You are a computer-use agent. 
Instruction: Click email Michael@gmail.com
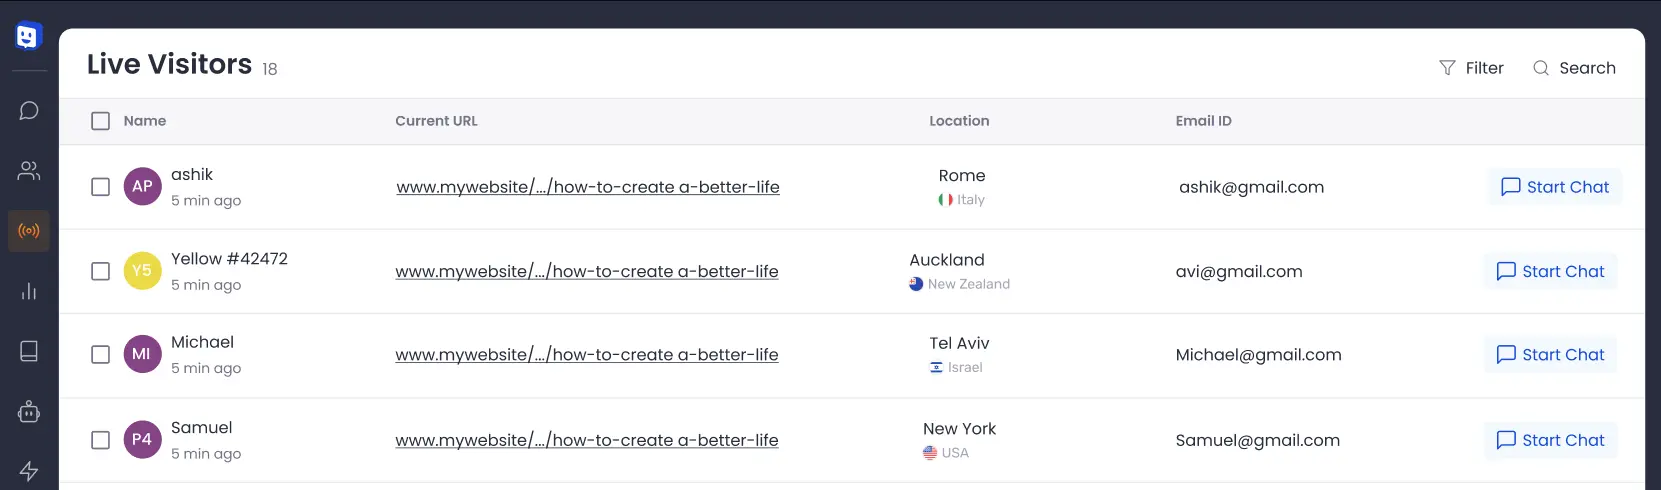tap(1258, 355)
